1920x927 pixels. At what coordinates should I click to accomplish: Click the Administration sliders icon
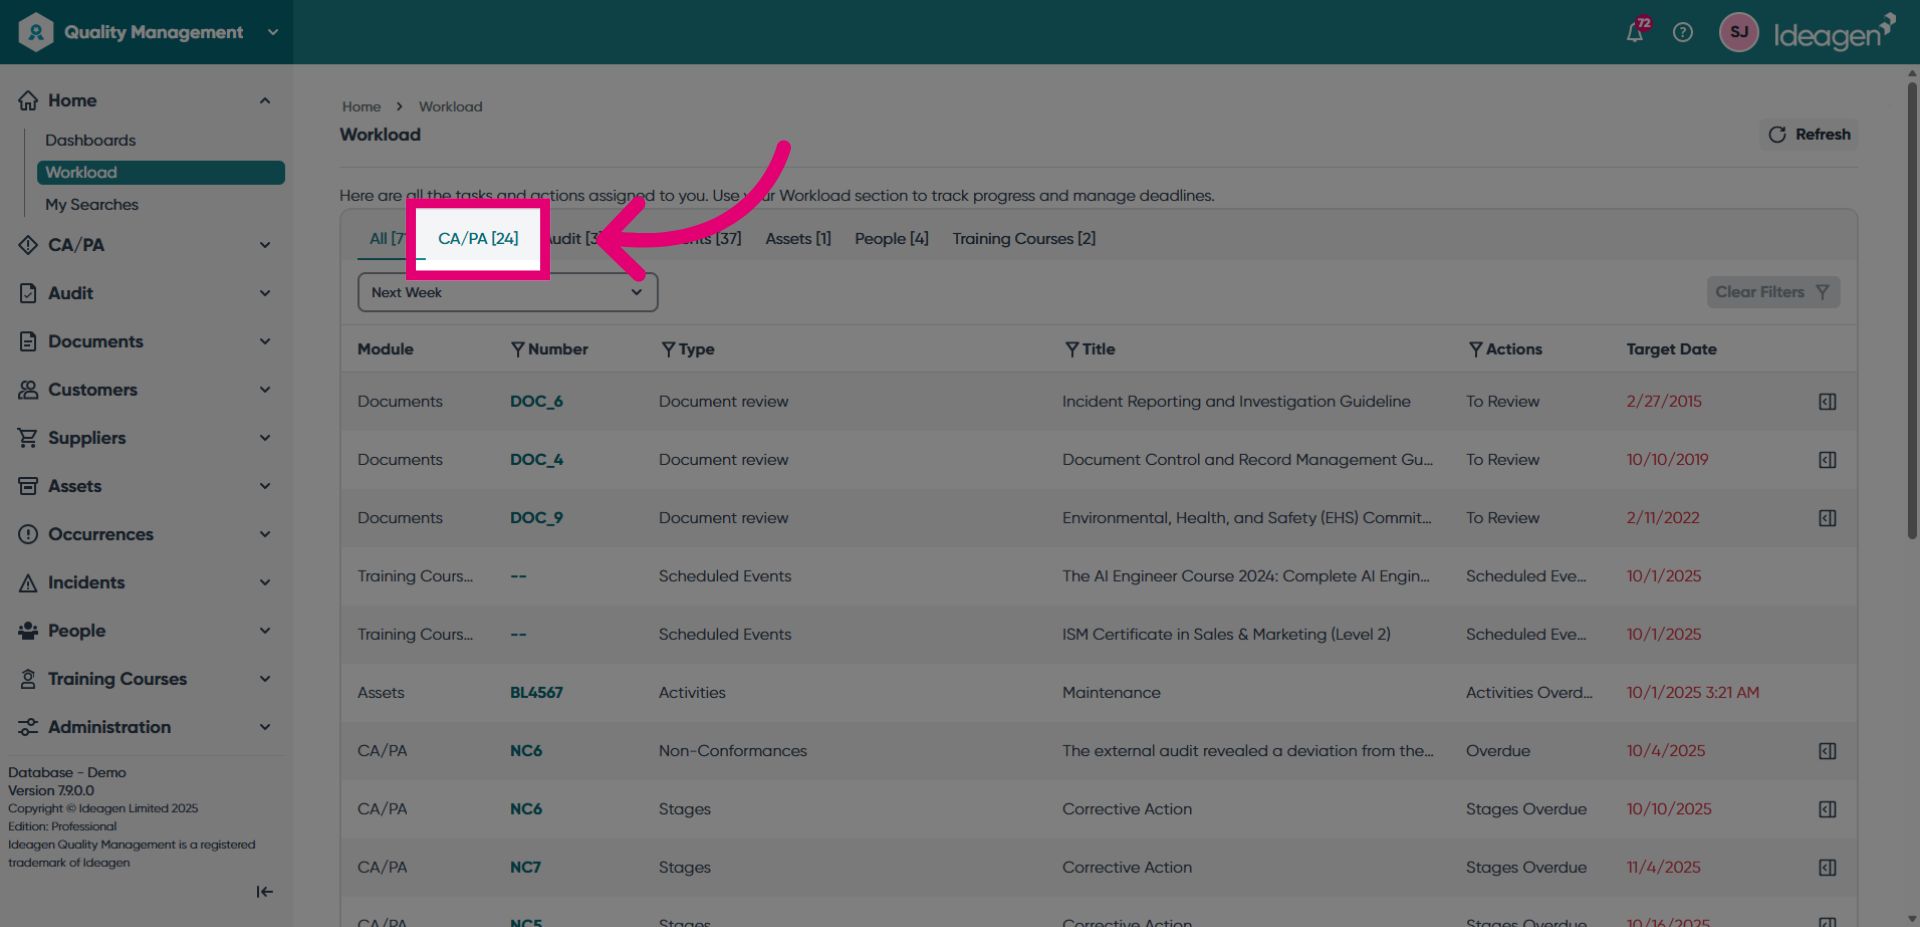(28, 727)
